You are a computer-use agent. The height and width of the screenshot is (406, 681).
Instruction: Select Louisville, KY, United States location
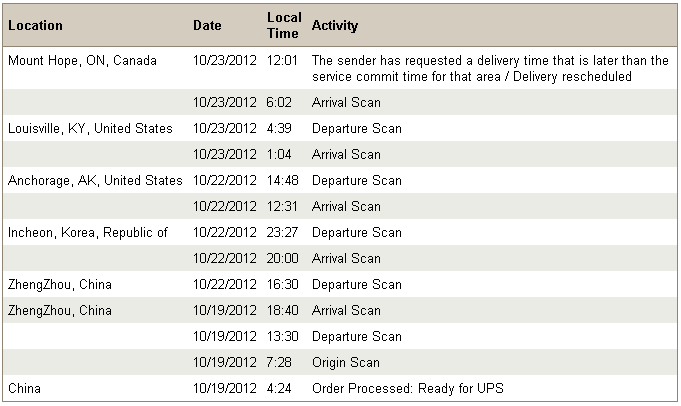[x=90, y=129]
